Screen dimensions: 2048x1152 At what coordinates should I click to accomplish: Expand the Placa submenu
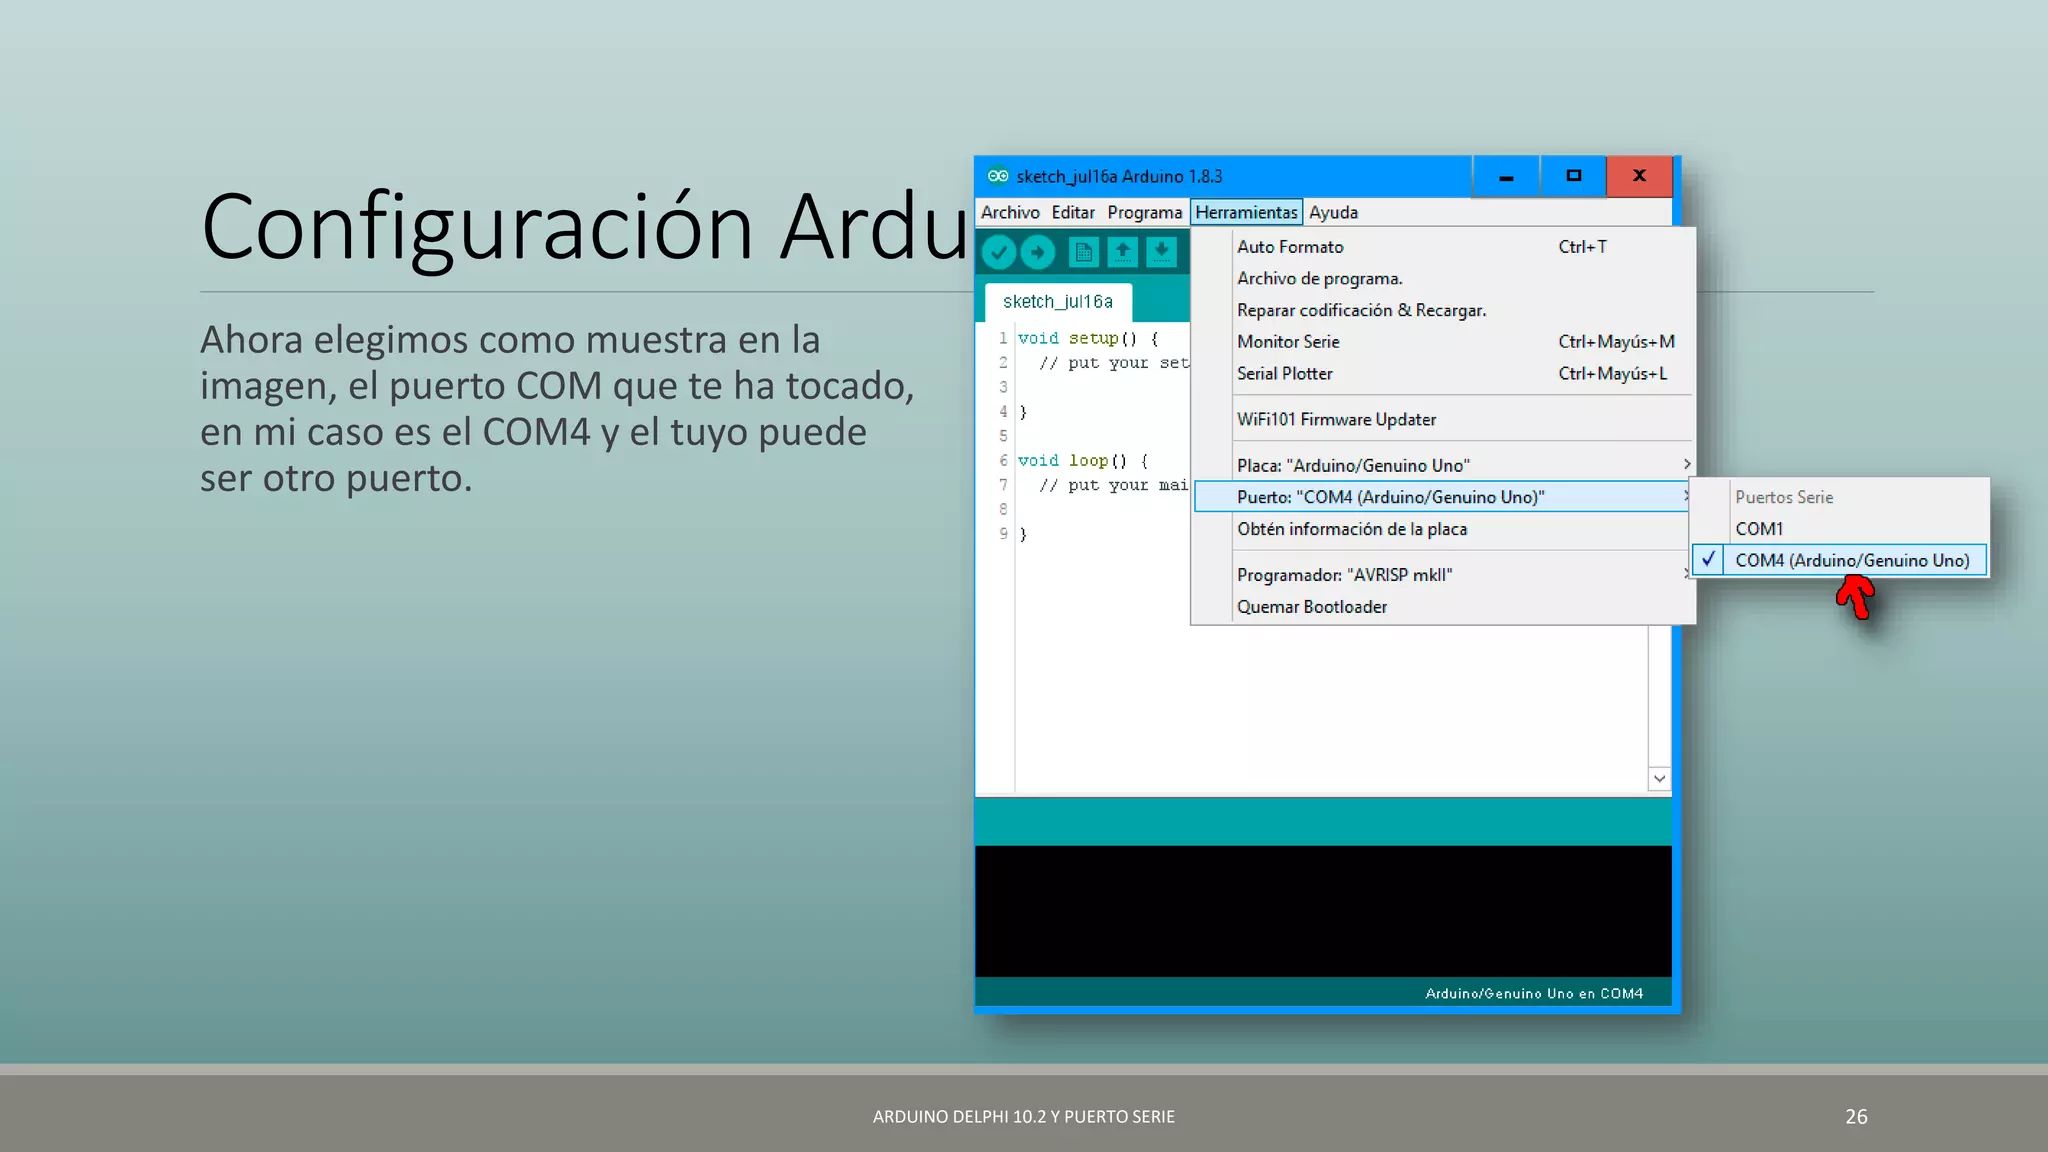tap(1443, 466)
